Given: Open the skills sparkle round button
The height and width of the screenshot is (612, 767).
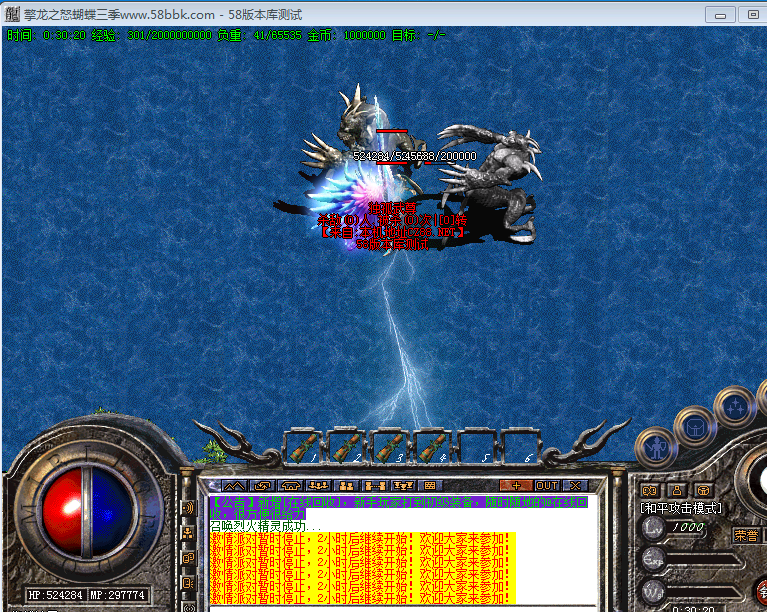Looking at the screenshot, I should (735, 408).
